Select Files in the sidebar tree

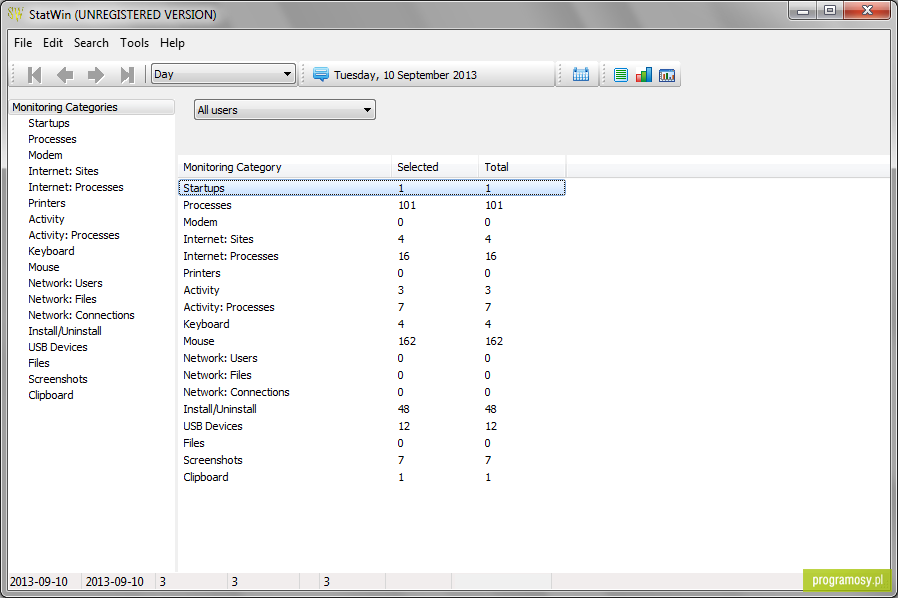tap(39, 364)
